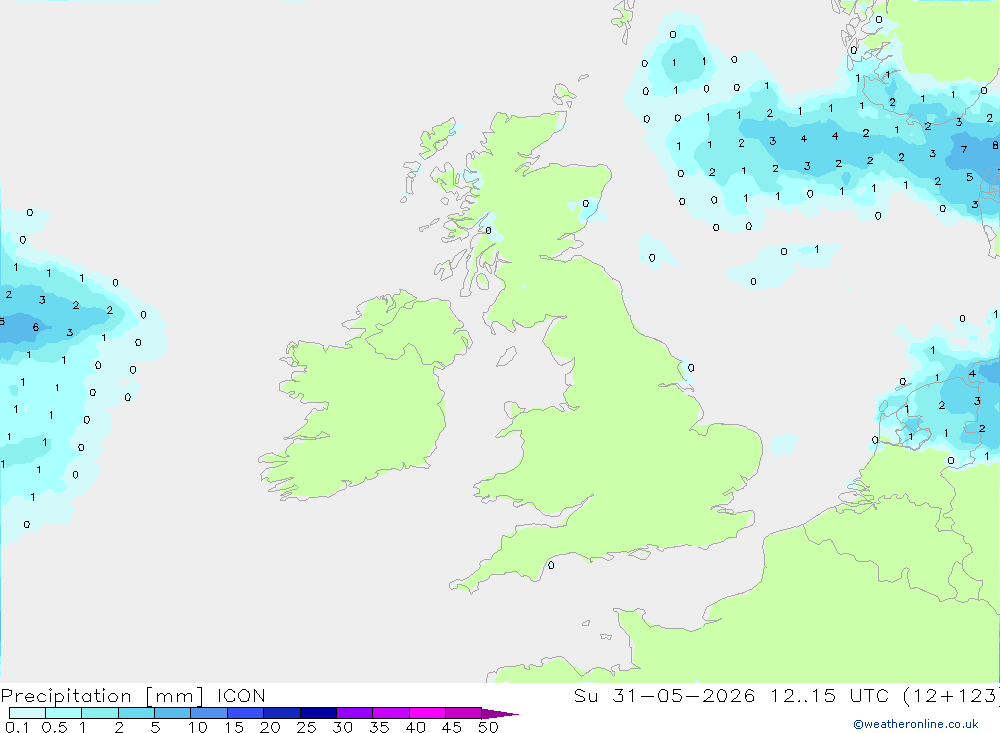
Task: Click the '0.5' legend scale label
Action: pyautogui.click(x=54, y=727)
